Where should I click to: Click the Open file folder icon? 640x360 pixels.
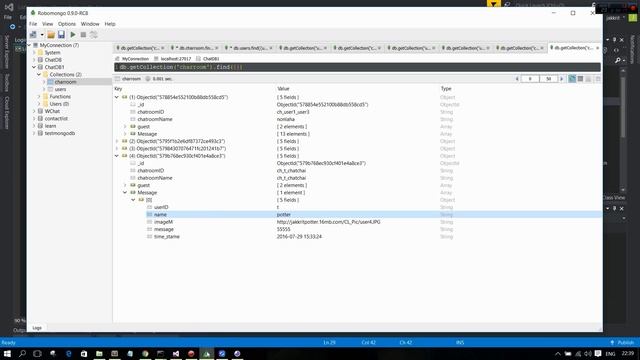point(51,35)
